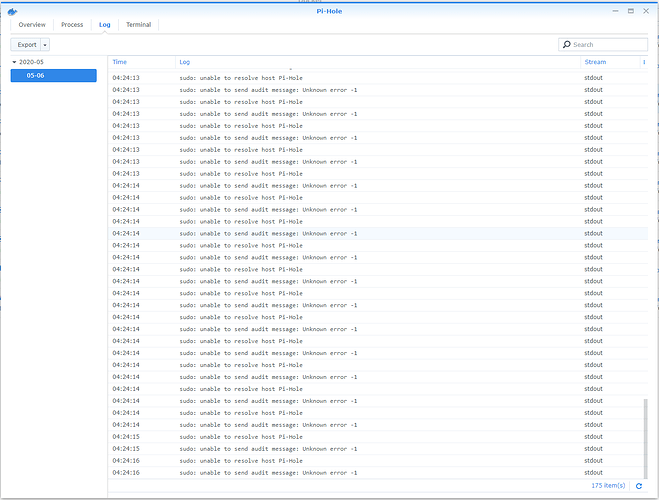Click the magnifier icon in the search box

point(567,45)
